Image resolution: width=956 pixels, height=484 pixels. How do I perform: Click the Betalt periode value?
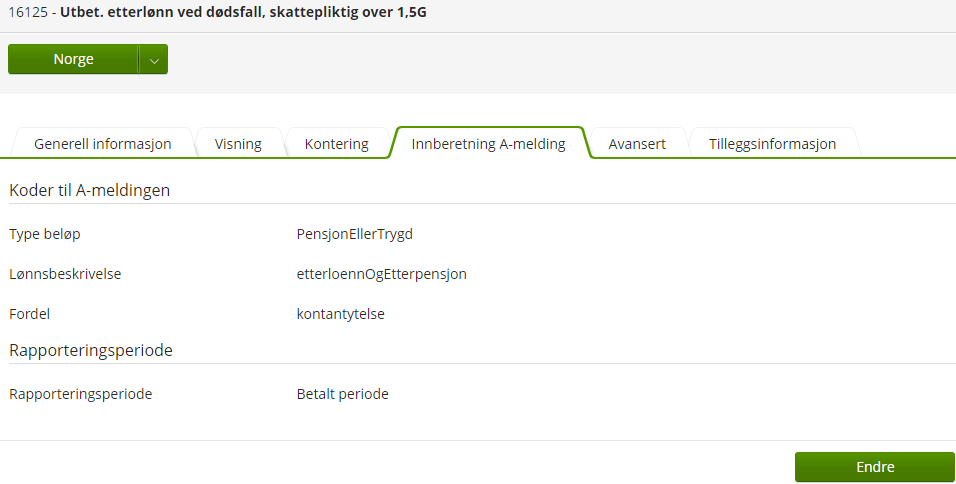[343, 394]
